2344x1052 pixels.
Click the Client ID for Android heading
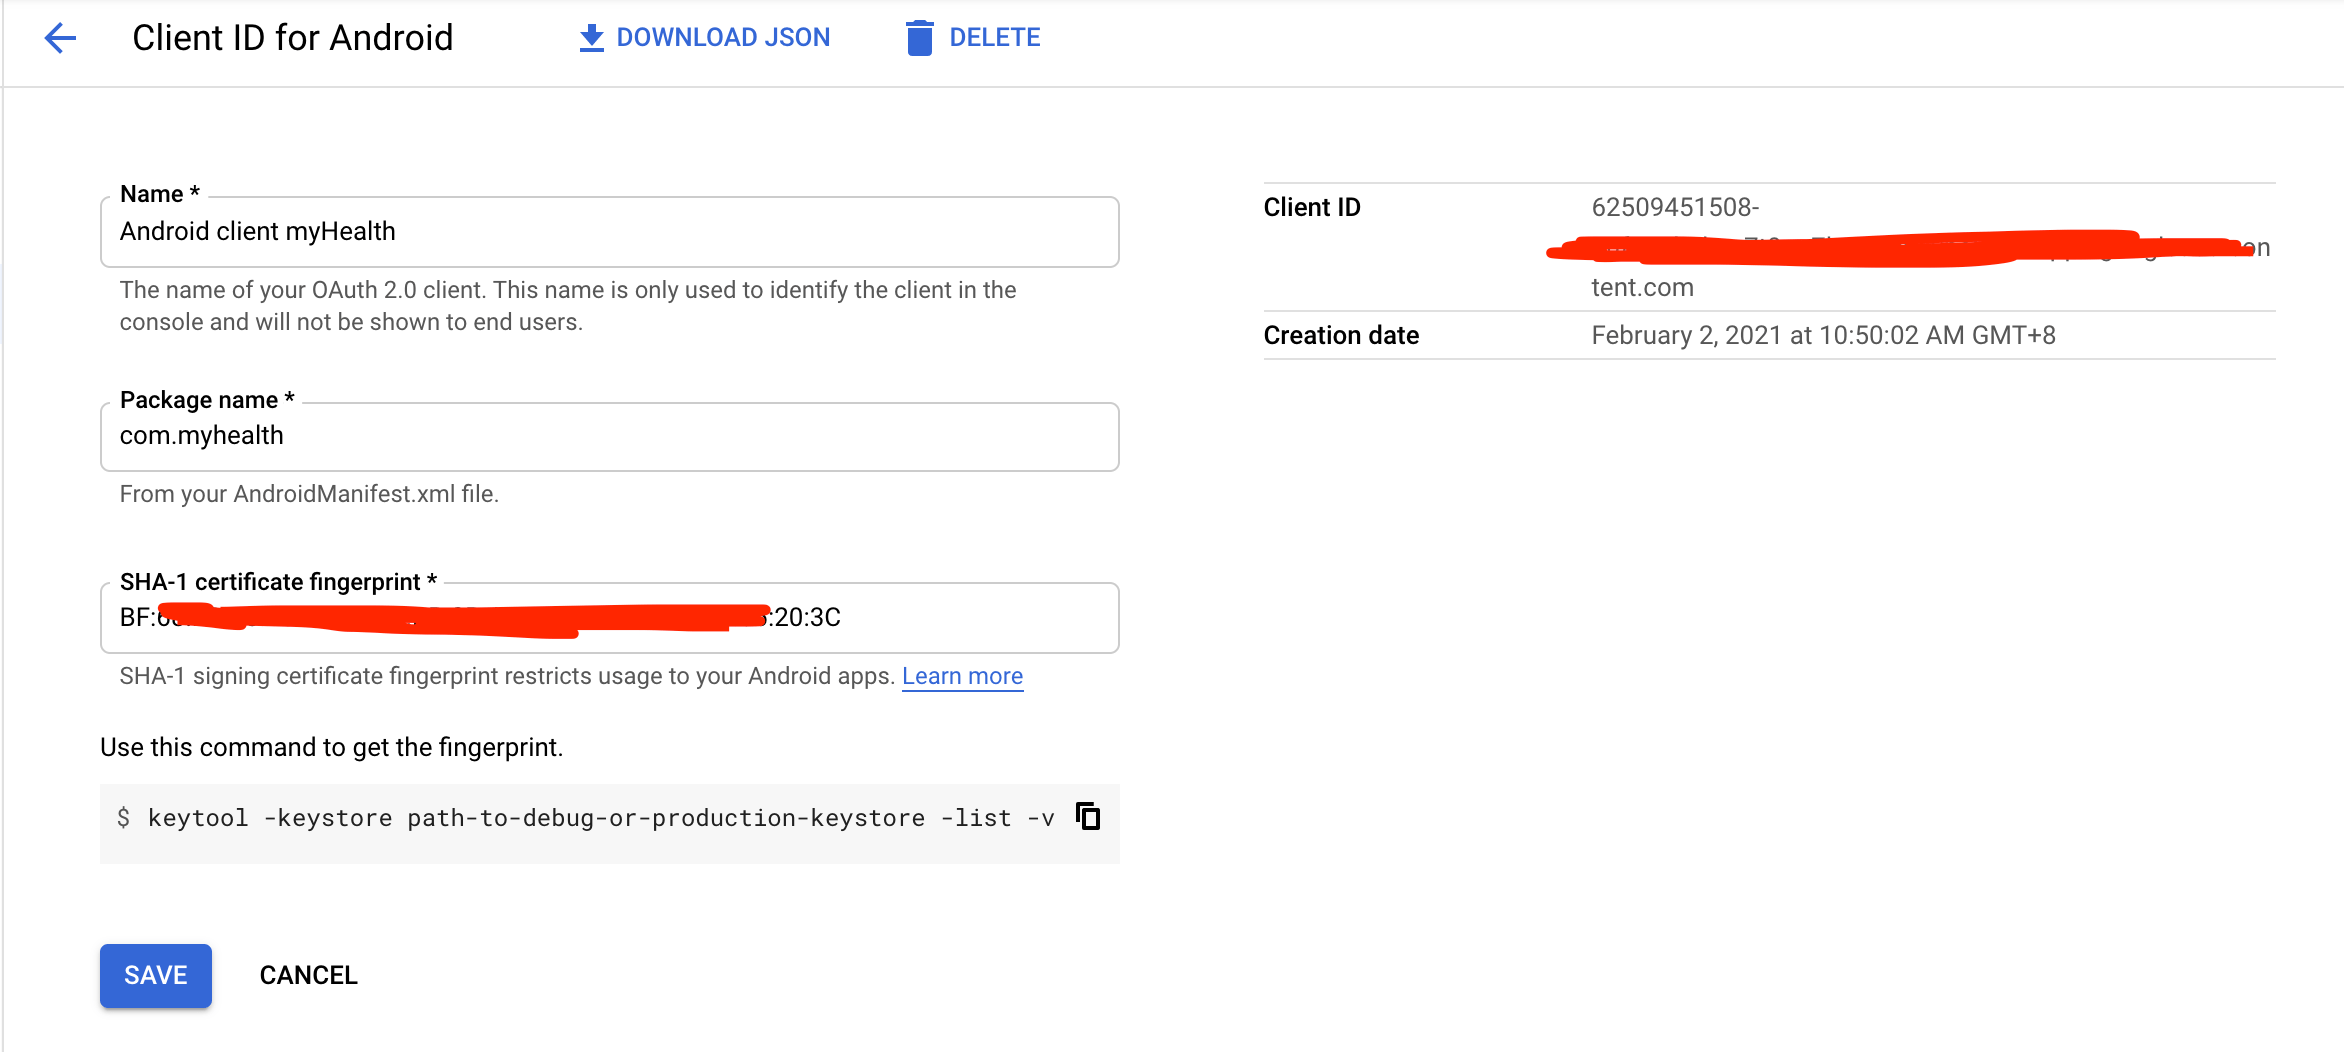click(292, 38)
